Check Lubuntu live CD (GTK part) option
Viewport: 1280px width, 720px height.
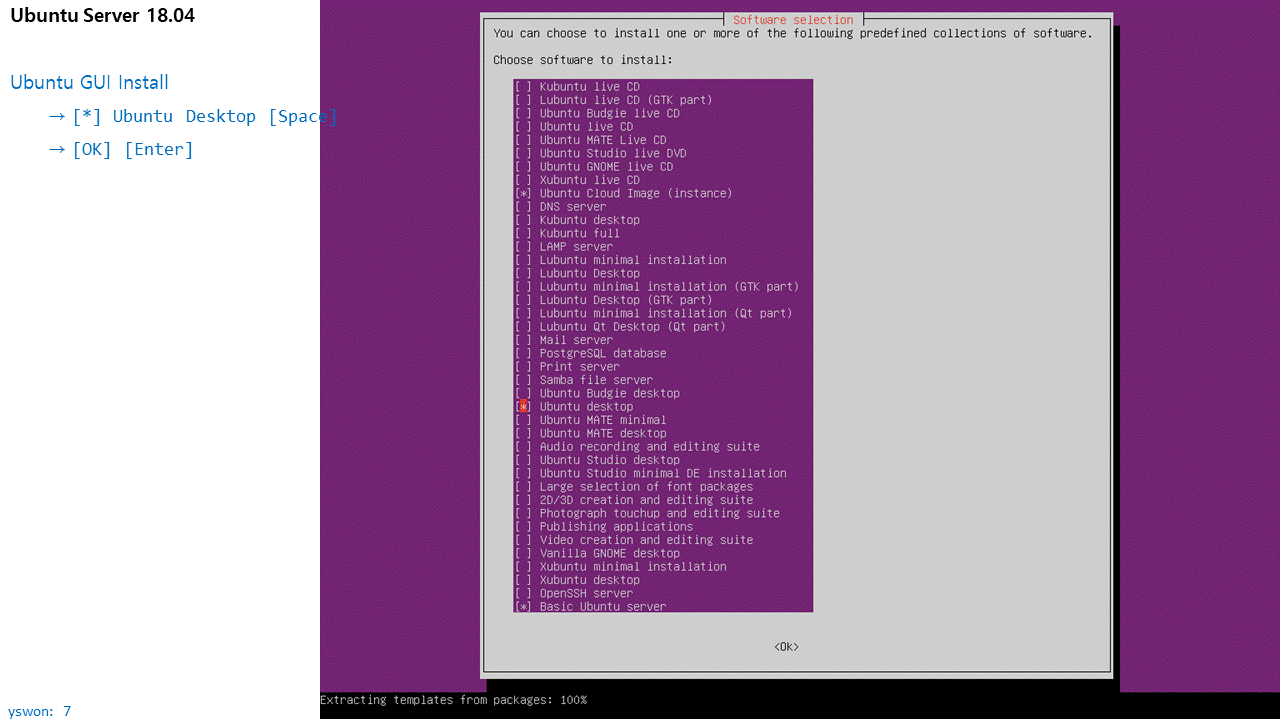[x=523, y=100]
